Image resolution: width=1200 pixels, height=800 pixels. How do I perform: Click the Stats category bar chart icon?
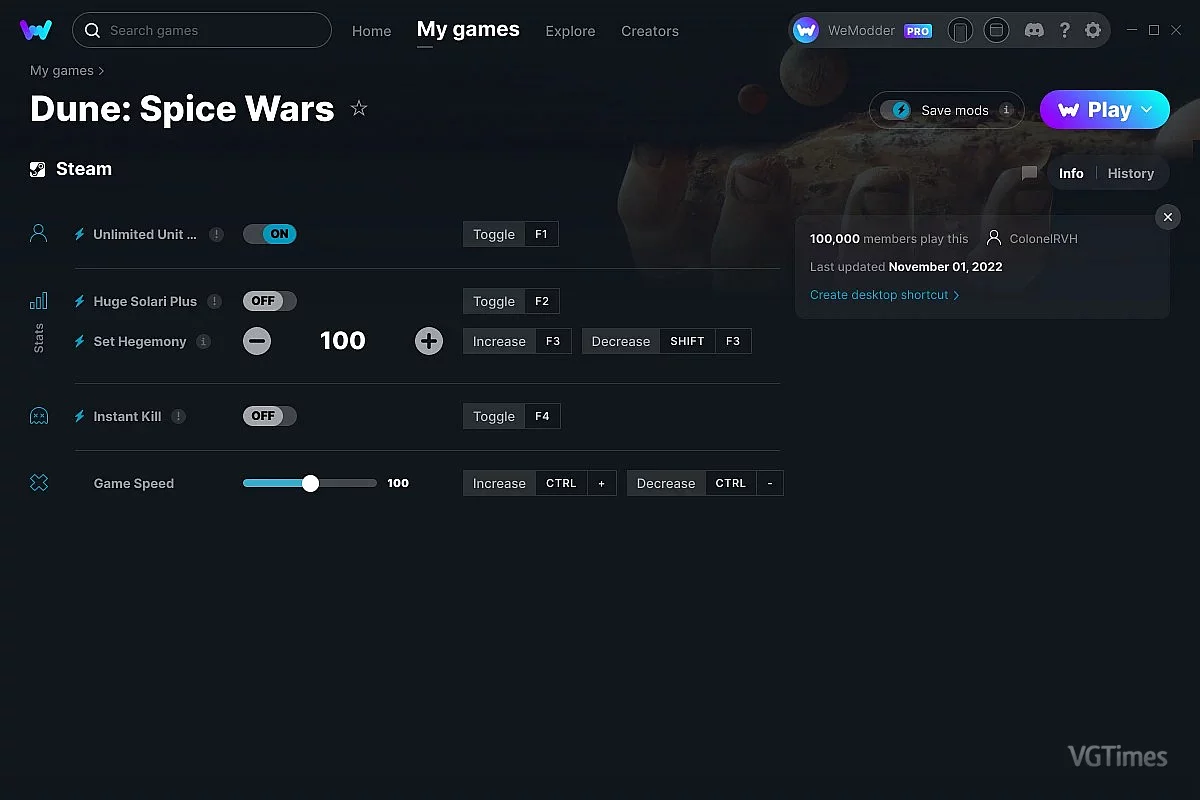pos(38,300)
